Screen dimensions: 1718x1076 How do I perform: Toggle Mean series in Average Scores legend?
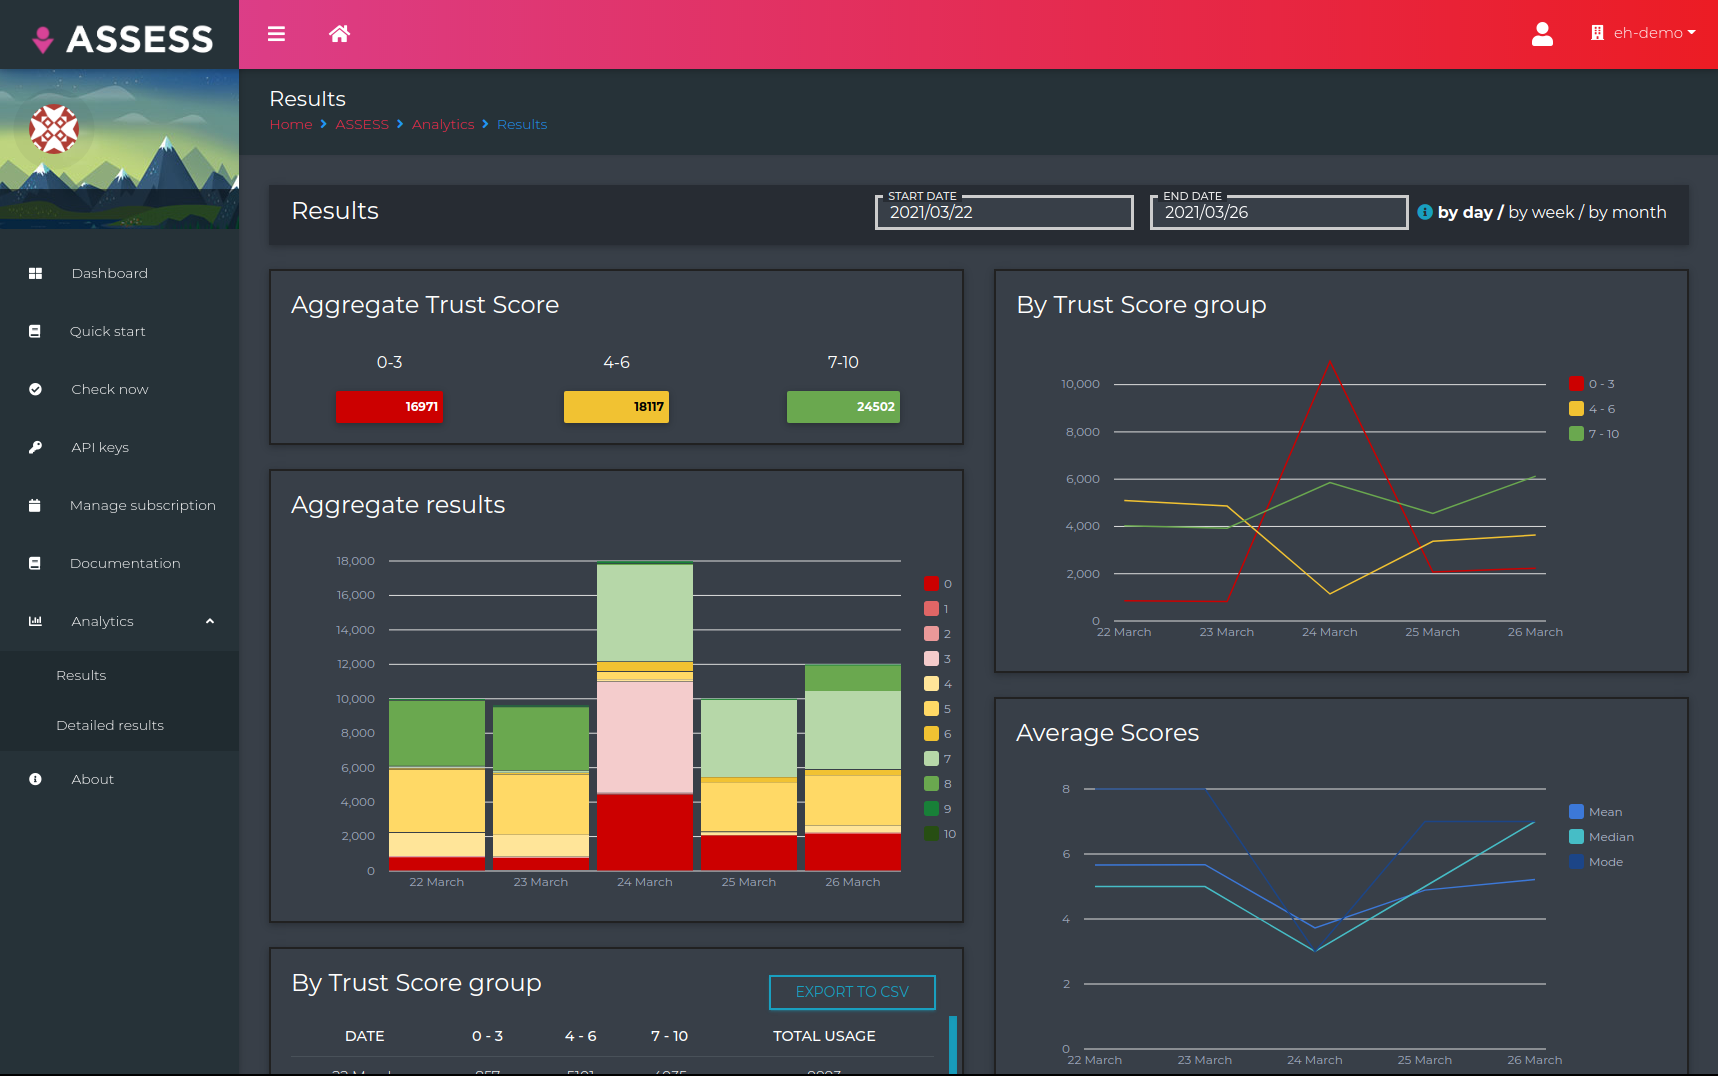1596,812
